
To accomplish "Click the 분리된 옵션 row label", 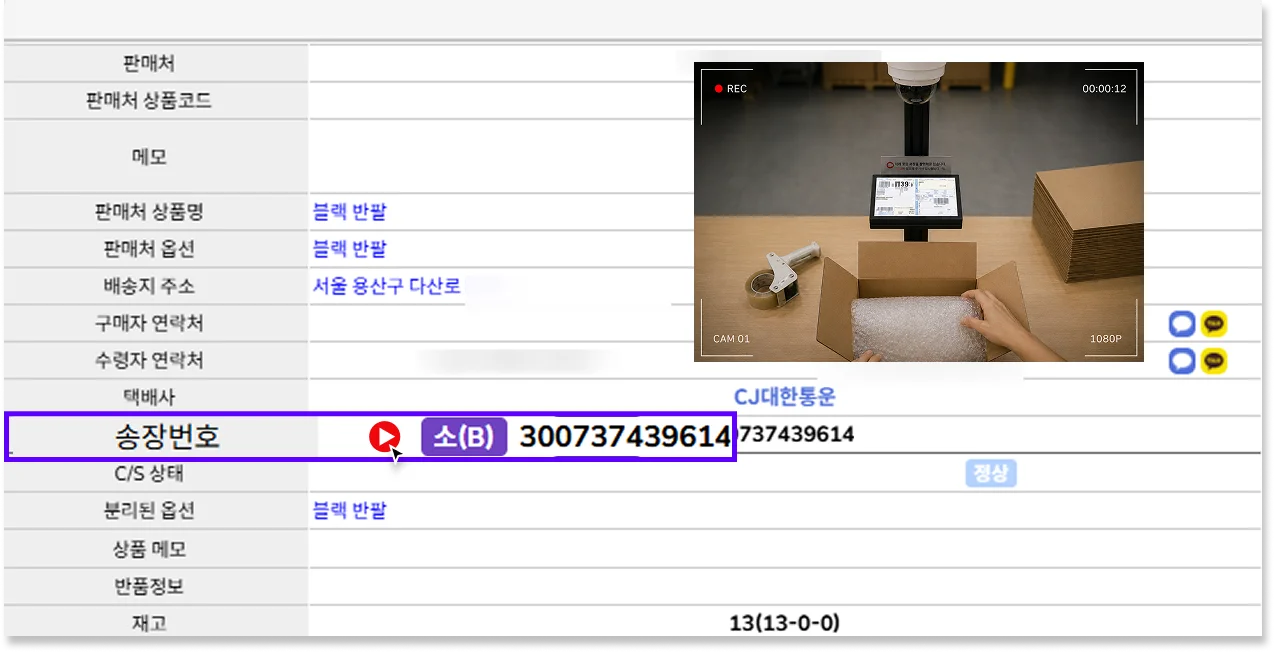I will tap(148, 511).
